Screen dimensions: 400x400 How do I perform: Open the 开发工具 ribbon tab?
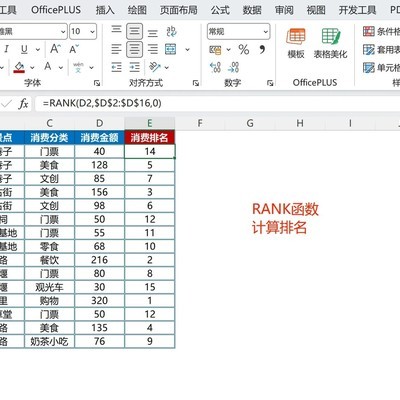point(357,10)
